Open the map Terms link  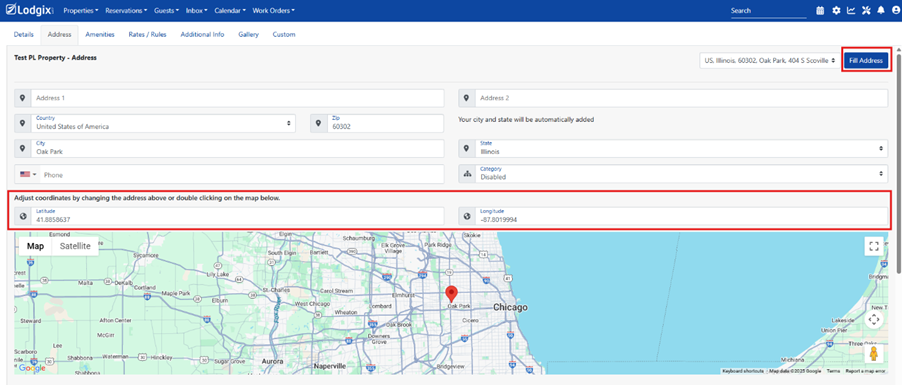(x=833, y=371)
